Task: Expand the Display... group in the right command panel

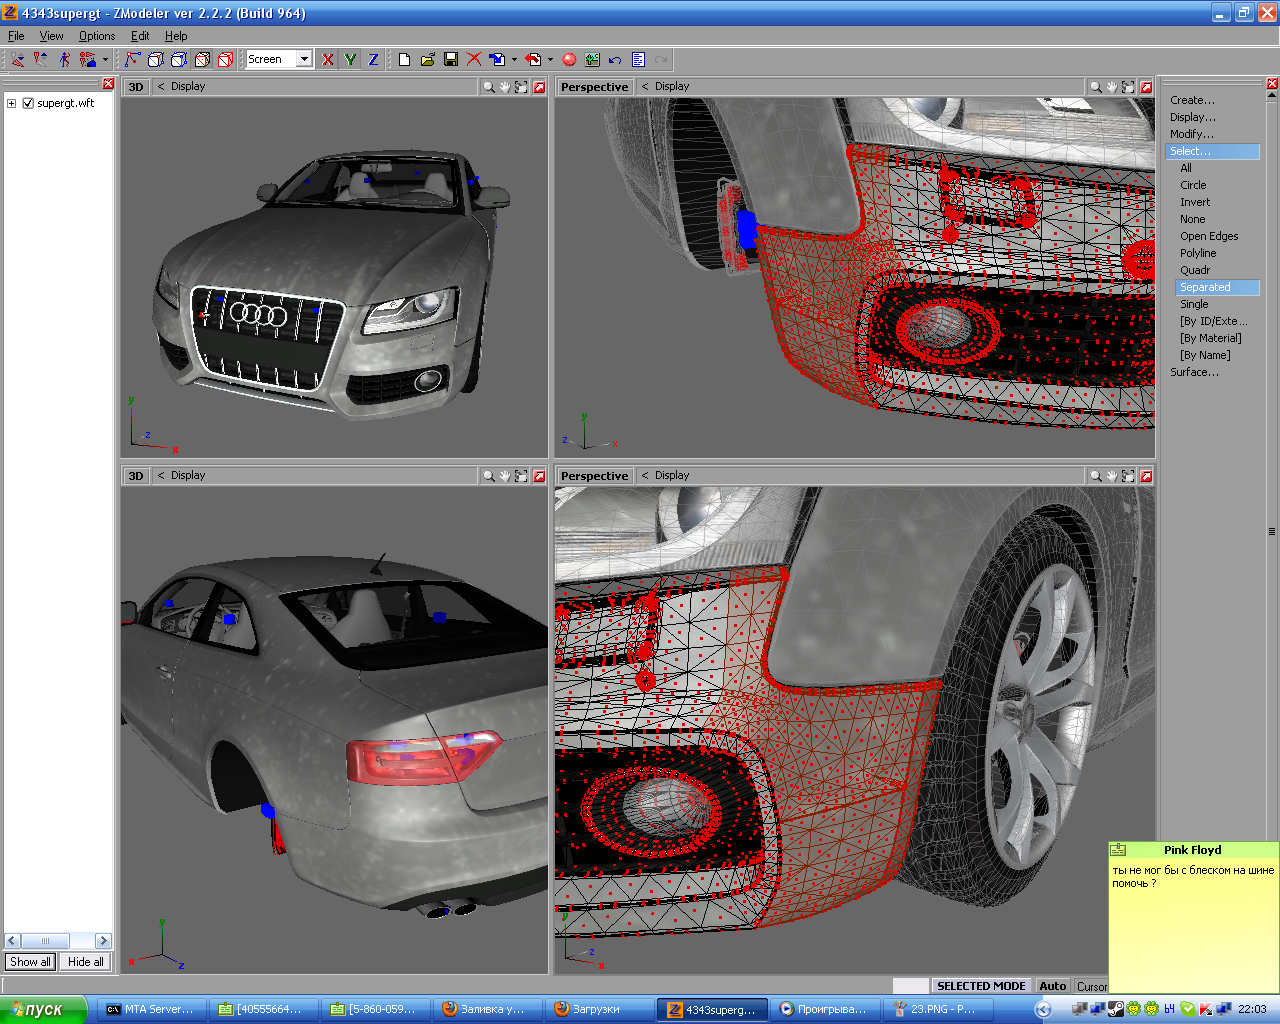Action: click(x=1193, y=117)
